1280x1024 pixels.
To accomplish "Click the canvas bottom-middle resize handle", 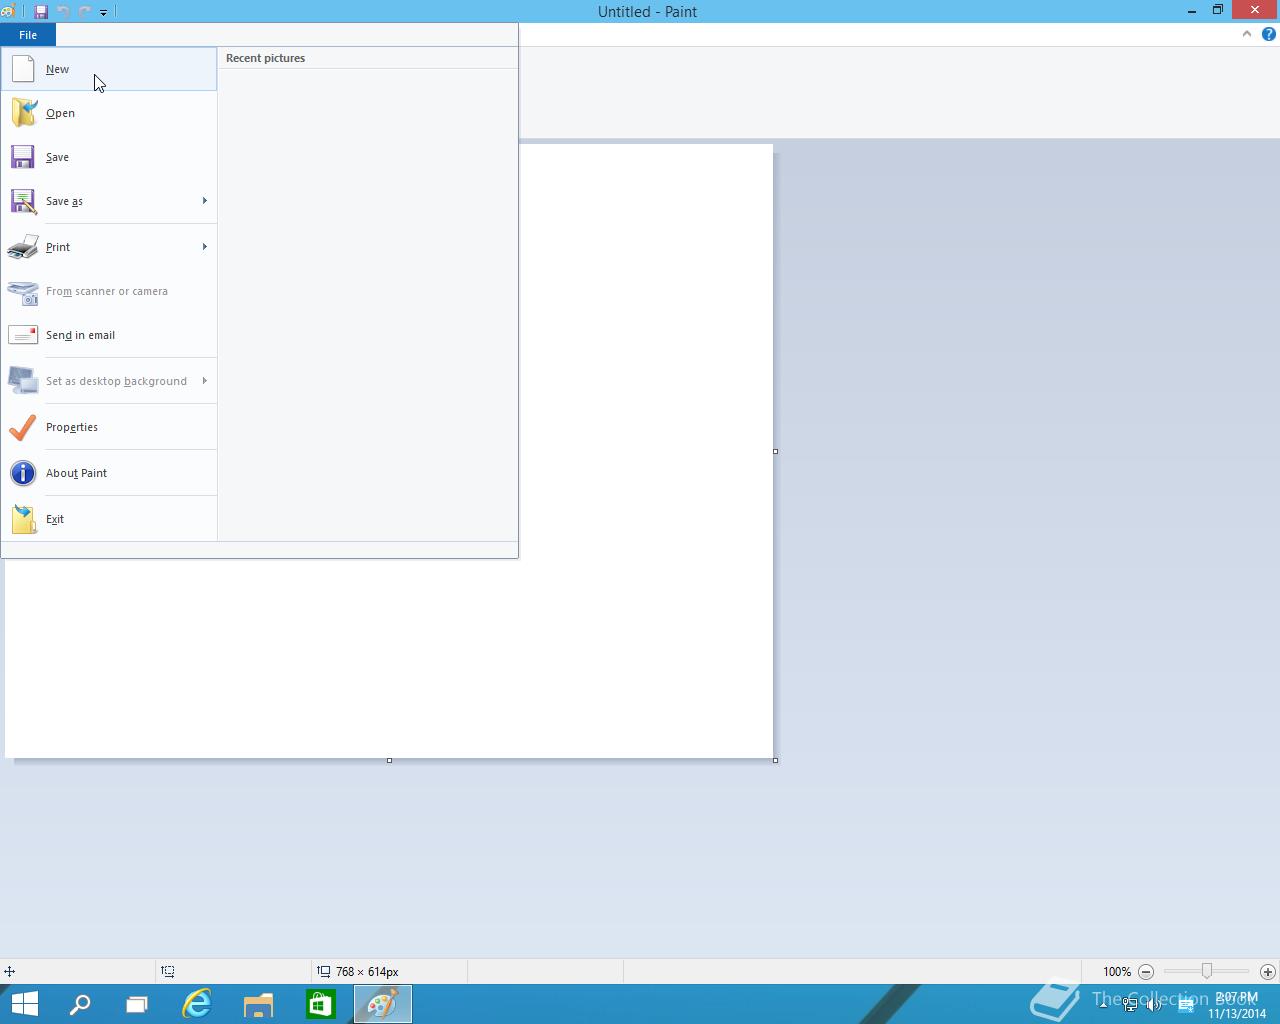I will (389, 760).
